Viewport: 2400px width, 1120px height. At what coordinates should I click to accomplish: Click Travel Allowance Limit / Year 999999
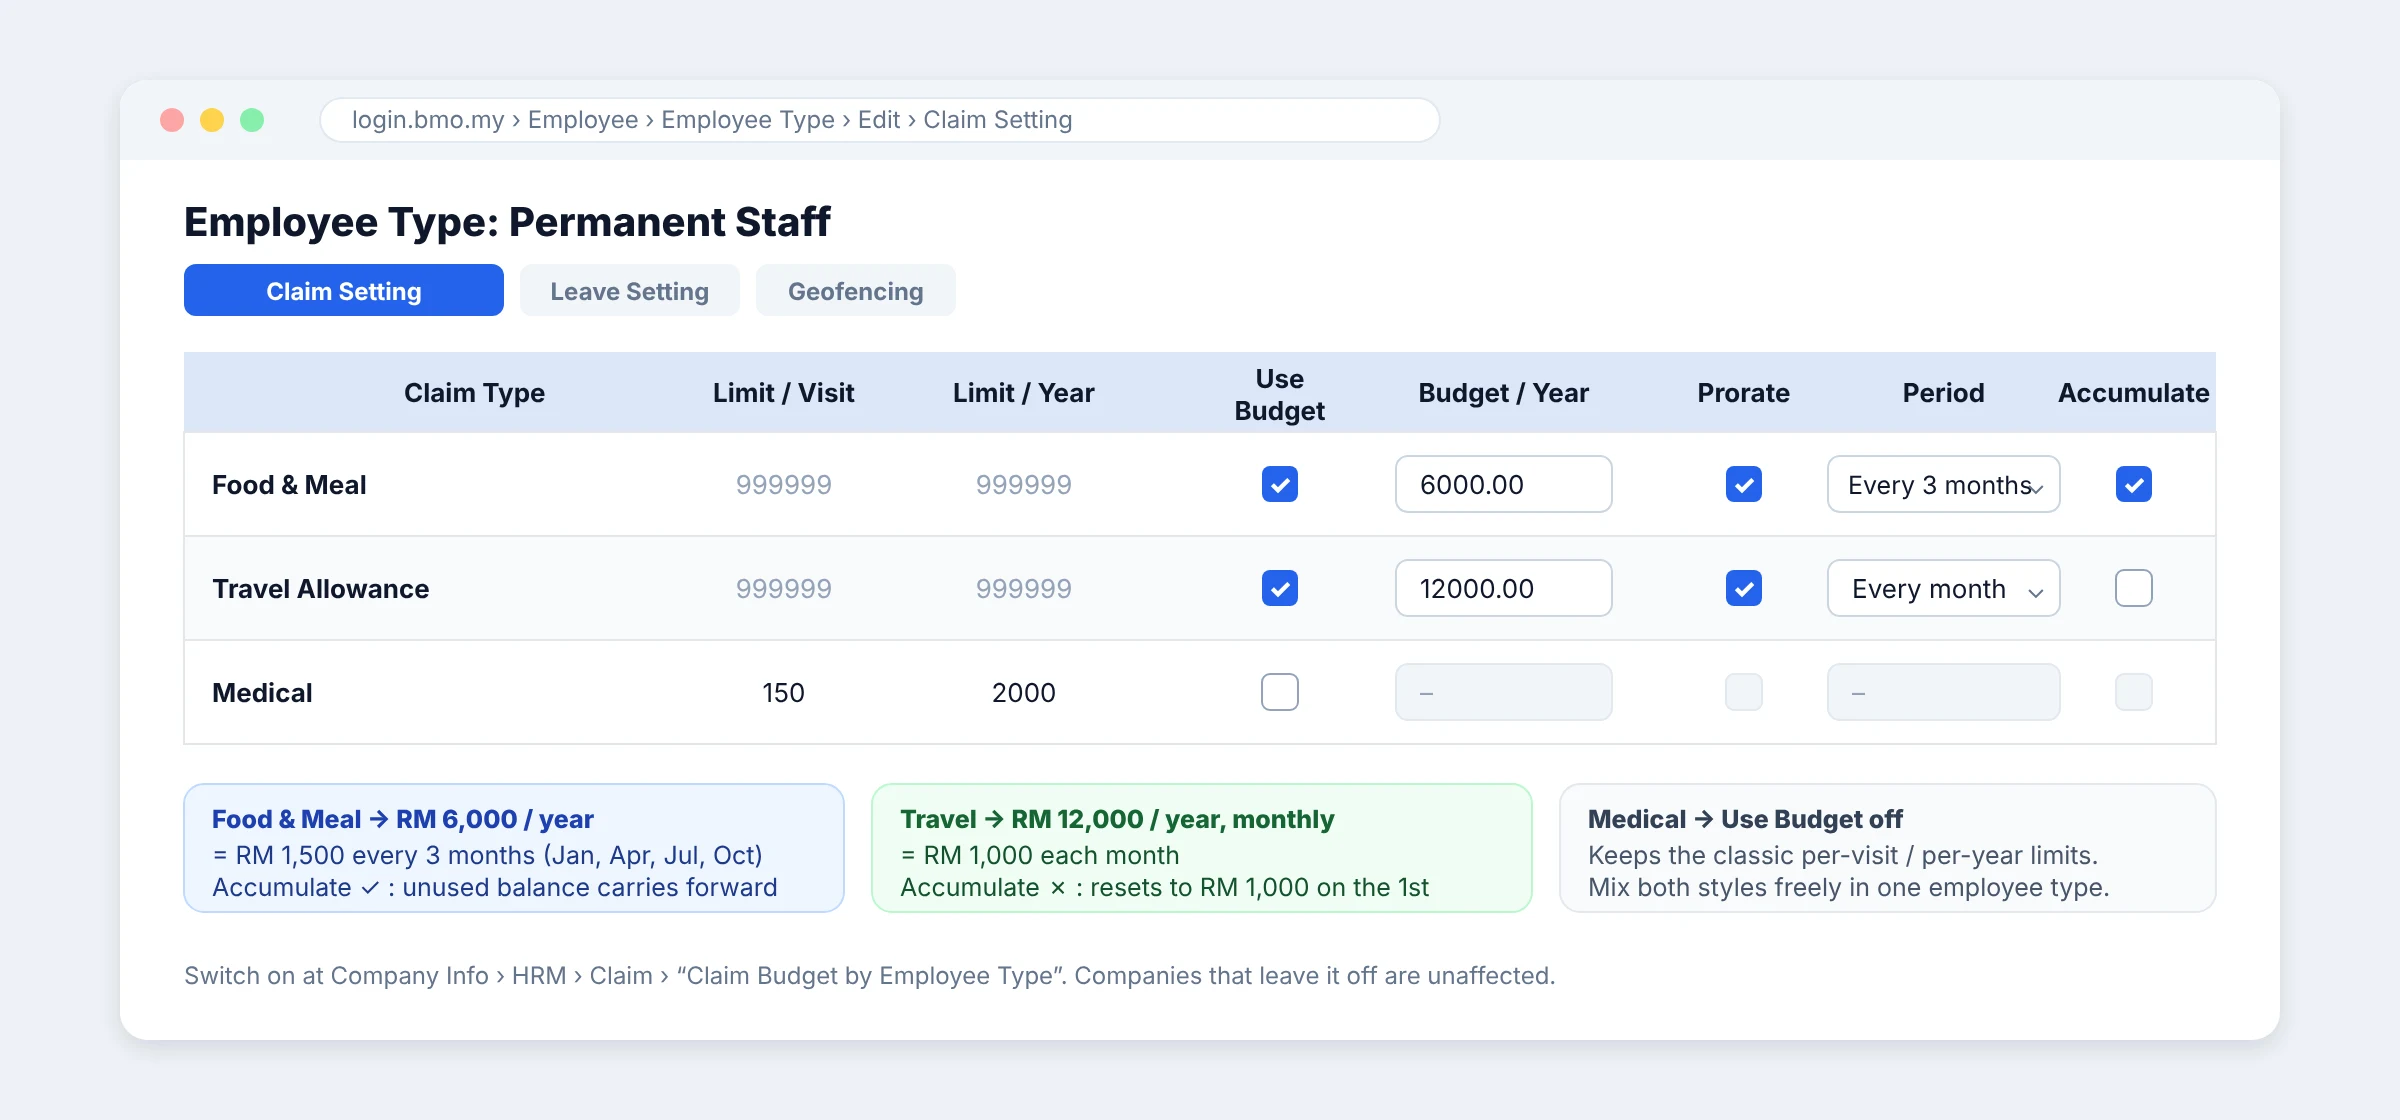[x=1023, y=589]
